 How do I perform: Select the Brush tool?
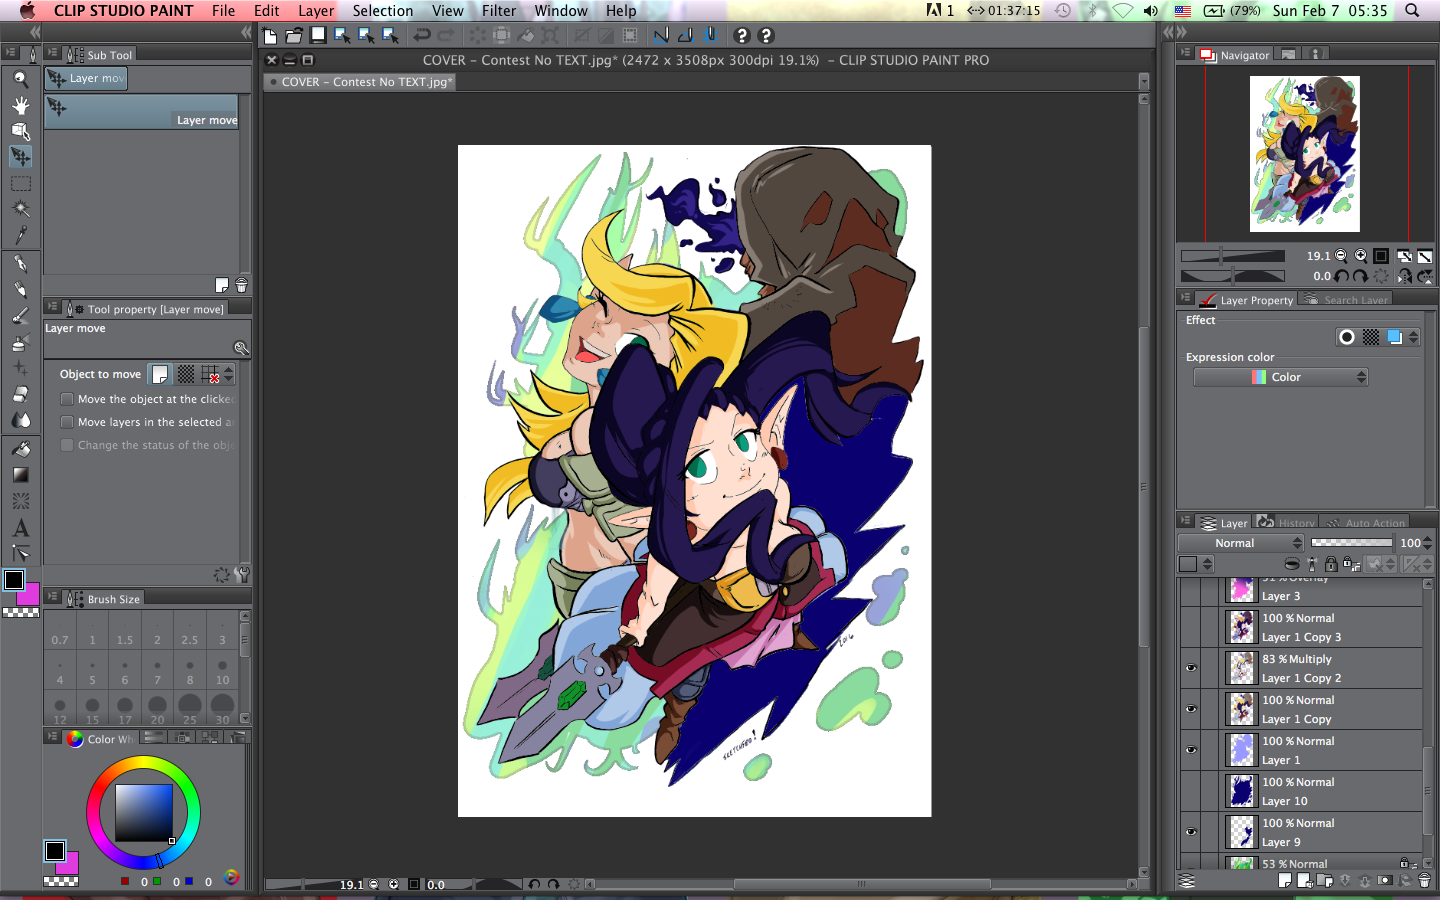click(20, 316)
